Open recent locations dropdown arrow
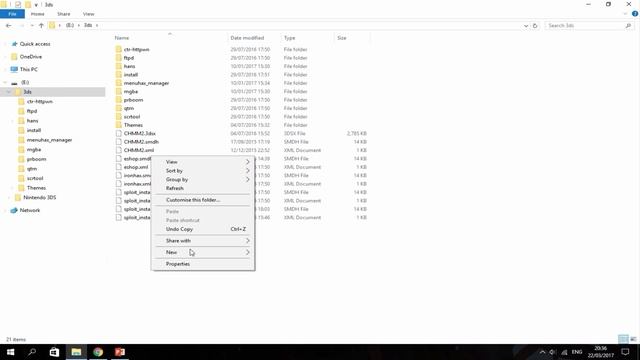This screenshot has width=640, height=360. (x=32, y=25)
